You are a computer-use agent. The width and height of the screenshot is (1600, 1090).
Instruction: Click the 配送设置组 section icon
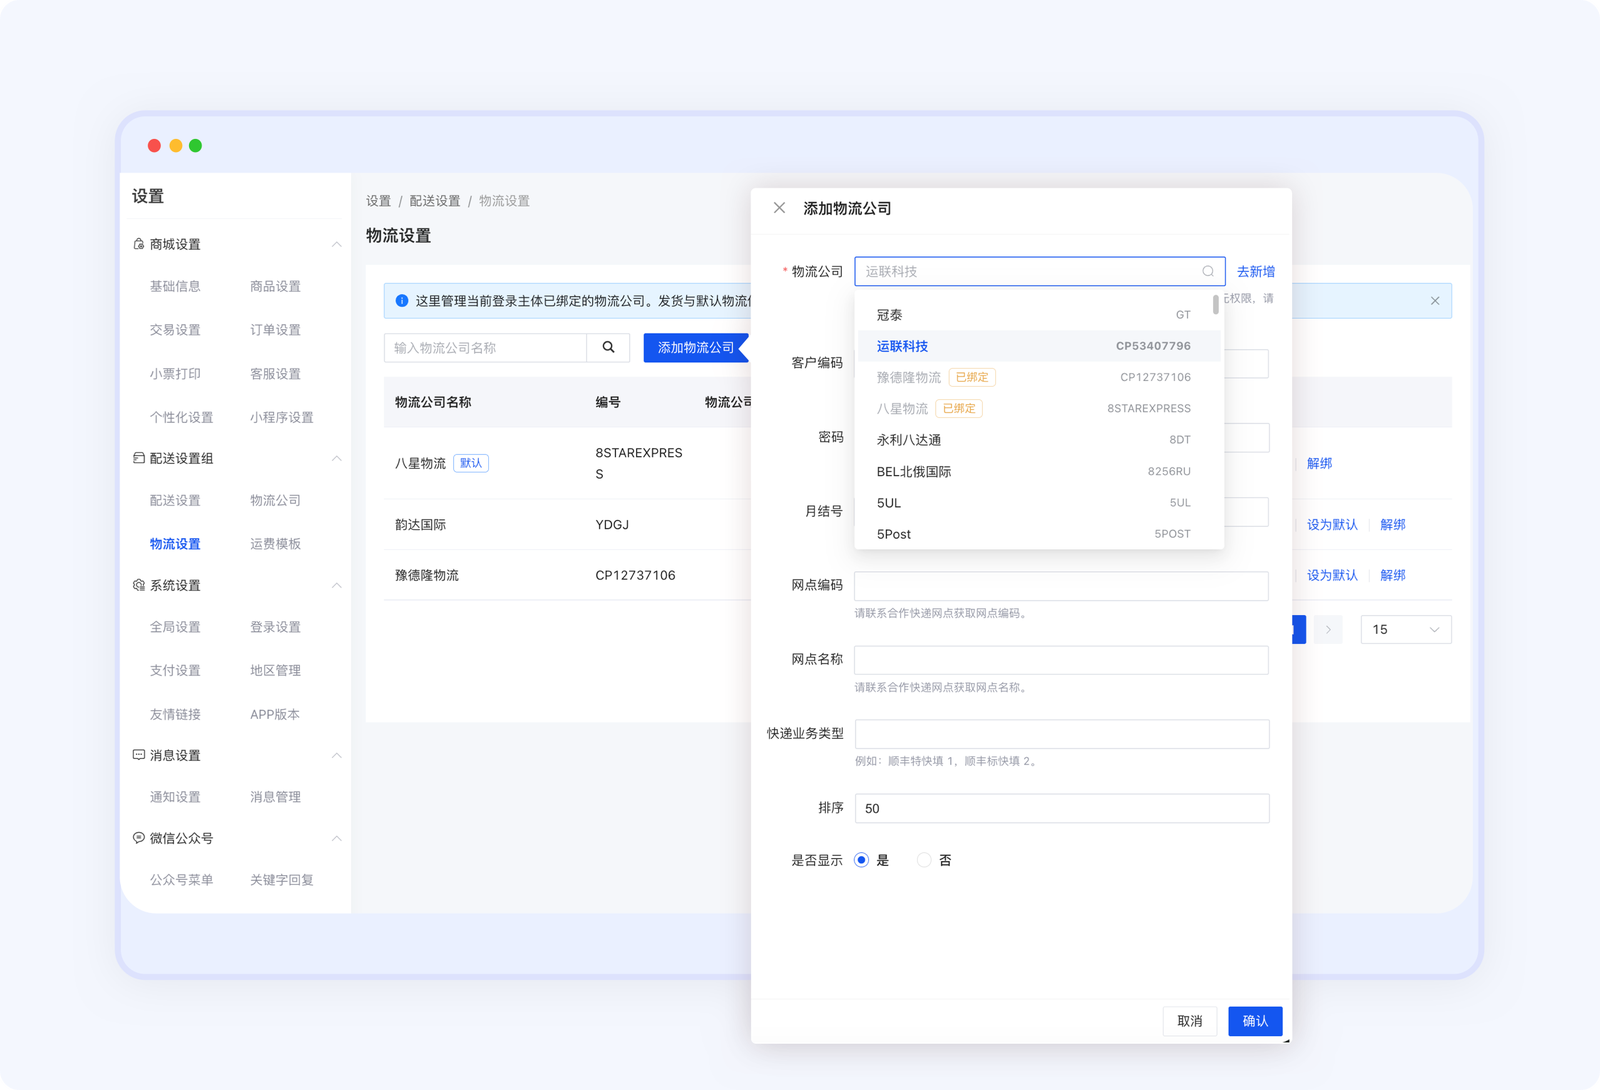coord(139,458)
